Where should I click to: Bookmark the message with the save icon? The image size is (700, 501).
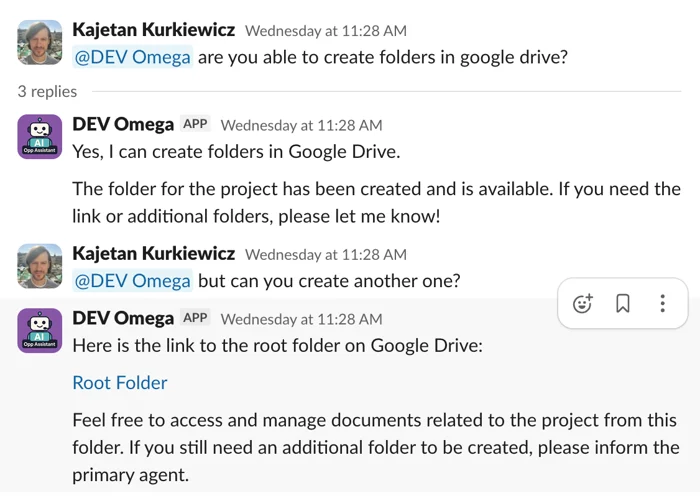point(623,303)
